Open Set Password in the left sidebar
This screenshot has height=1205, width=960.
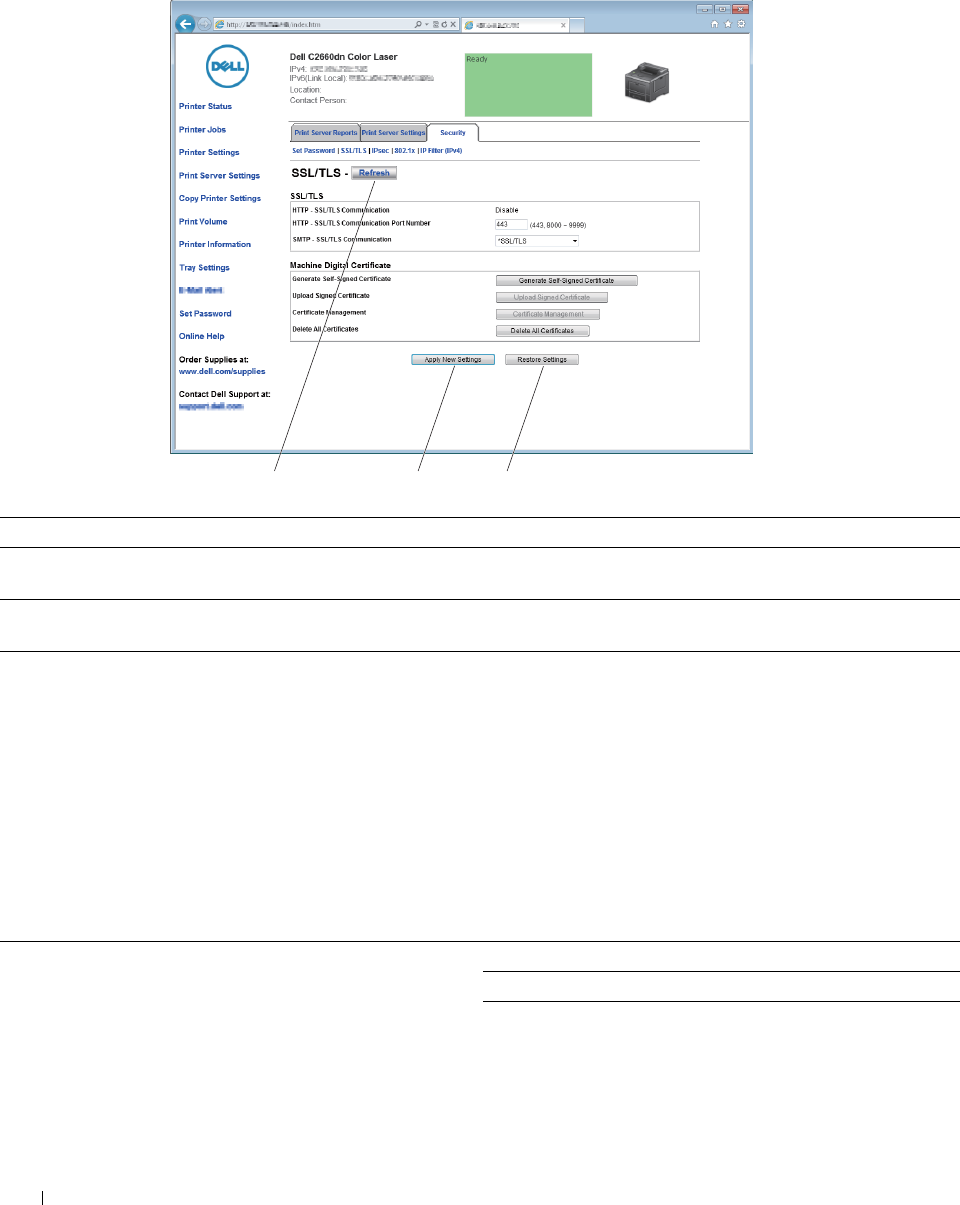coord(205,313)
